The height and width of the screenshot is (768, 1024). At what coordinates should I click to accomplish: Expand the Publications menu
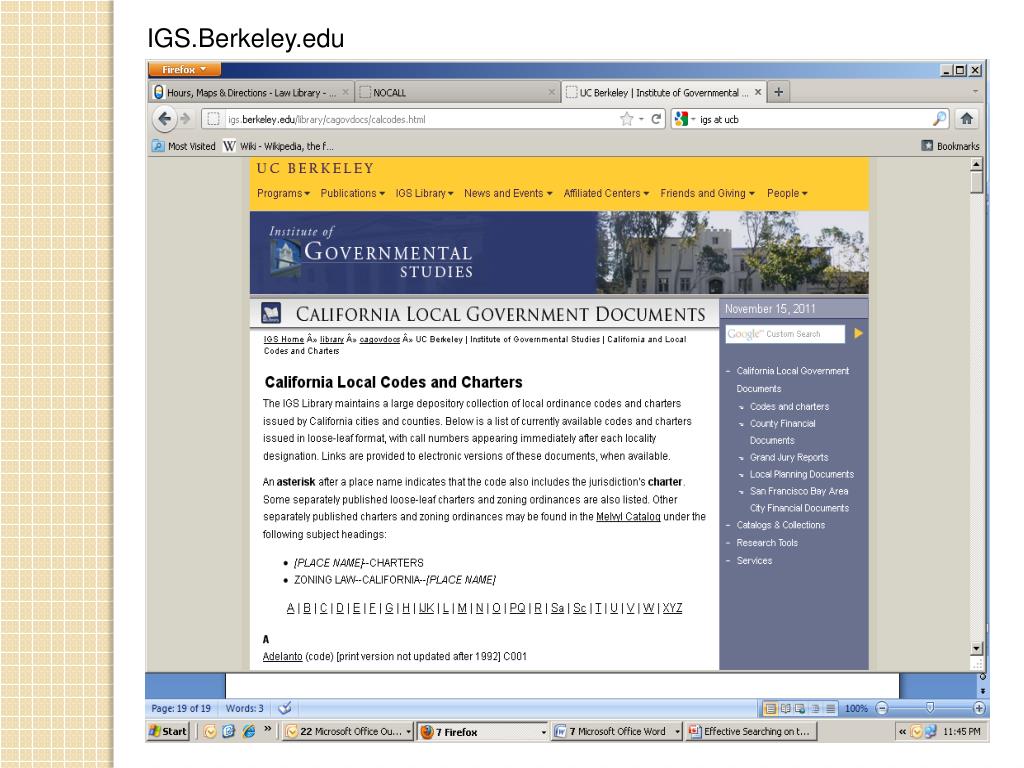pyautogui.click(x=353, y=193)
